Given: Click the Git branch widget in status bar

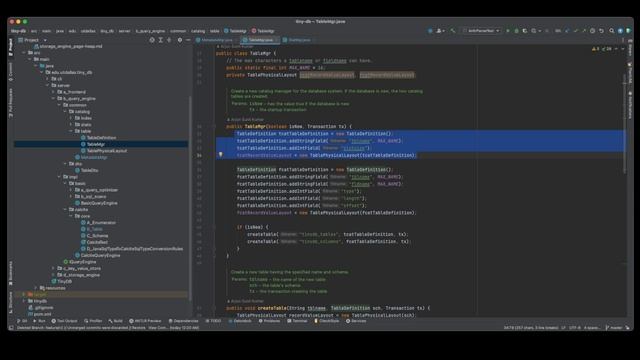Looking at the screenshot, I should [614, 327].
